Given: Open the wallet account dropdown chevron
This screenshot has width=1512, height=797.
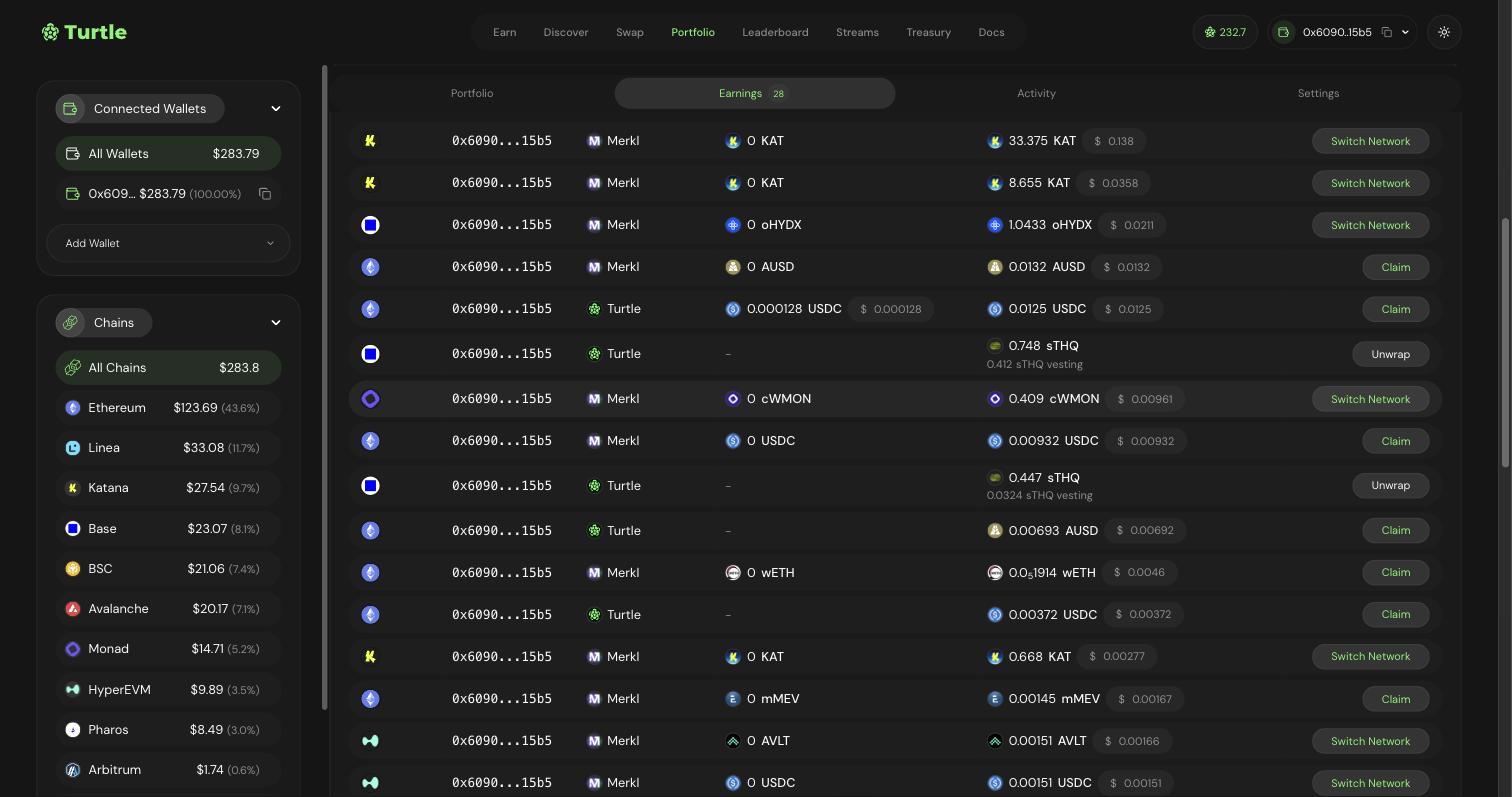Looking at the screenshot, I should [x=1405, y=32].
